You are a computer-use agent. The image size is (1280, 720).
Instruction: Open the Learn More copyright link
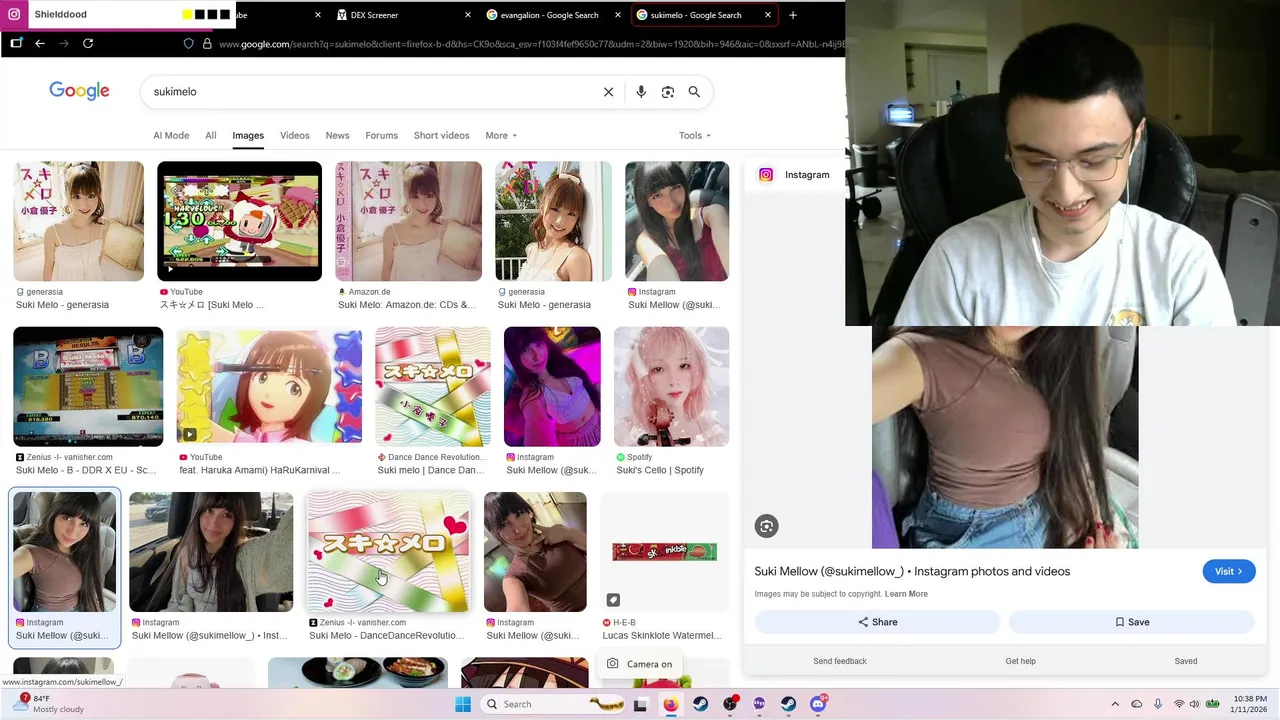[906, 594]
